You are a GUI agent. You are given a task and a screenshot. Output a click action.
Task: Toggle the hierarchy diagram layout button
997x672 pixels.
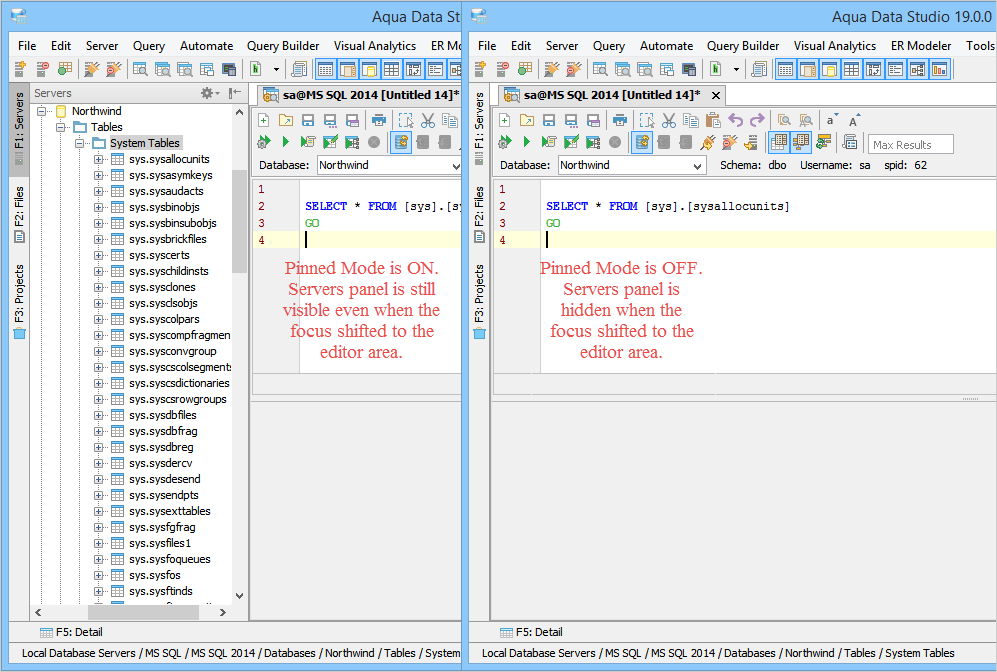[918, 69]
